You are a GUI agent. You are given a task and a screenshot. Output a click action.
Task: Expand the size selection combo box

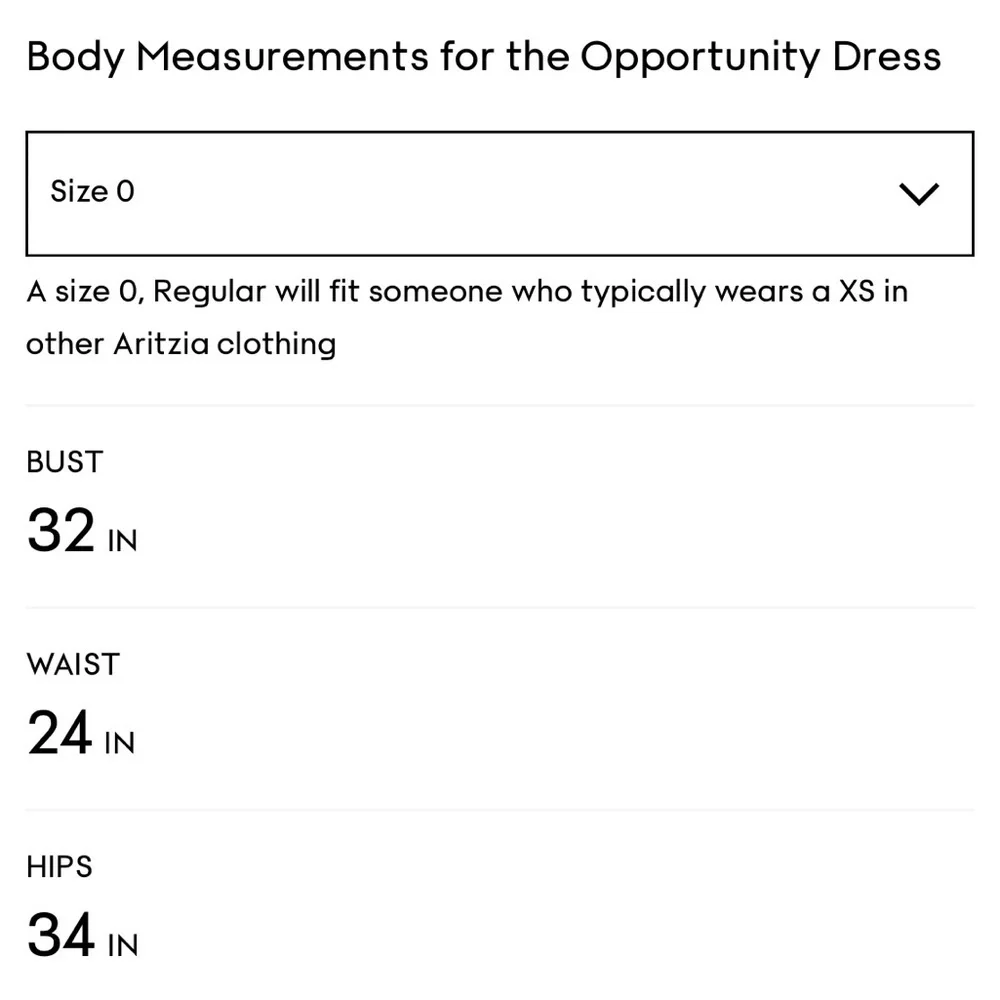coord(500,192)
